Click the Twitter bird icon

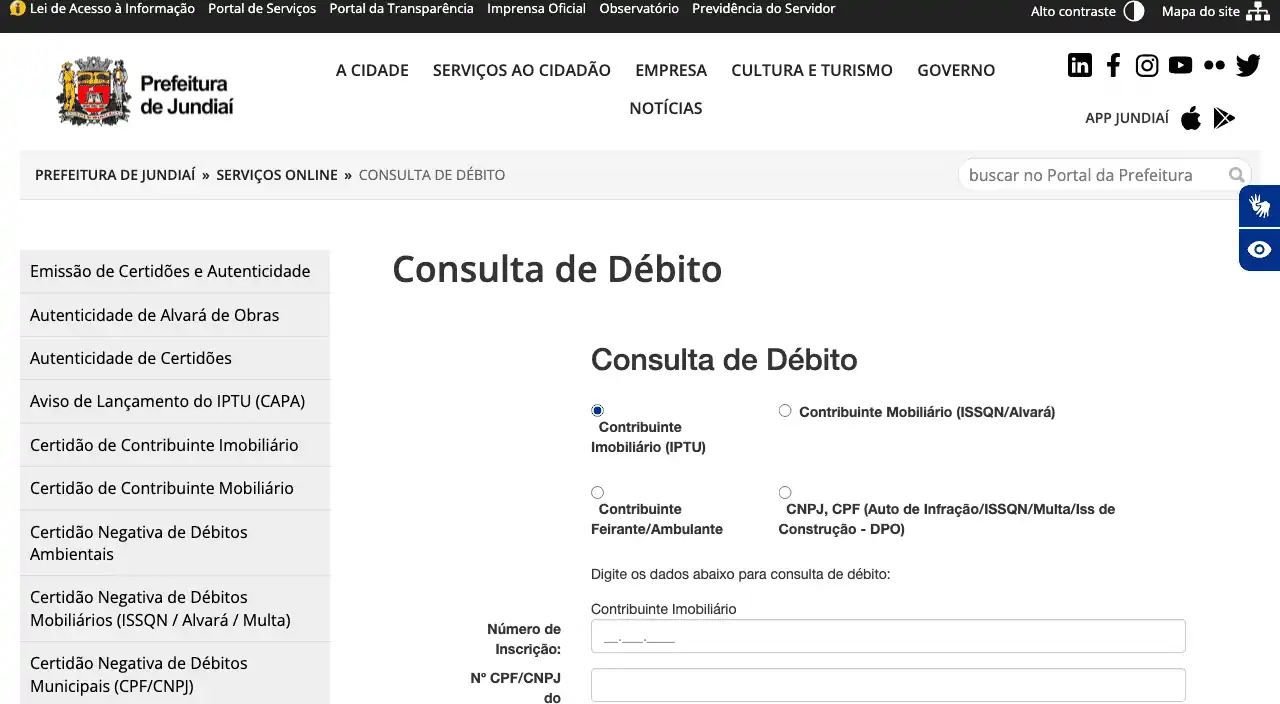[1248, 66]
